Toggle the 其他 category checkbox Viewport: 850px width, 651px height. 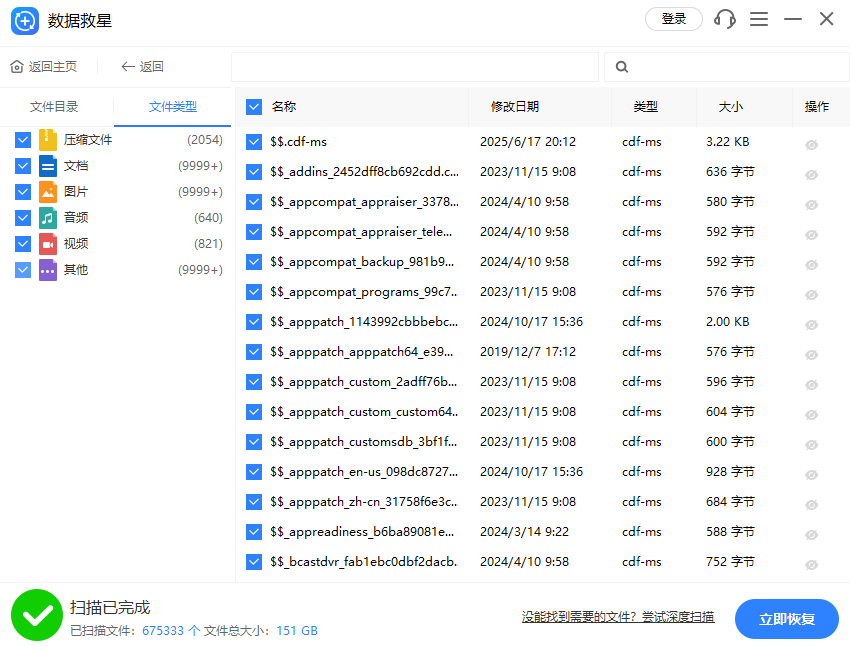(23, 270)
